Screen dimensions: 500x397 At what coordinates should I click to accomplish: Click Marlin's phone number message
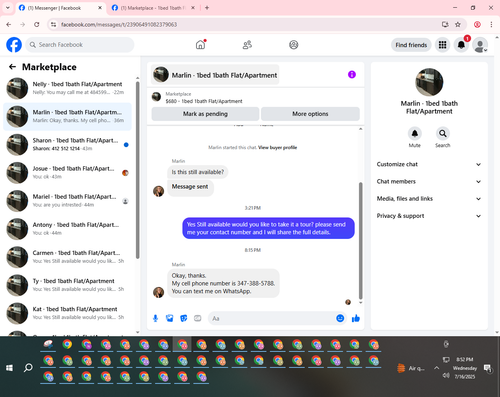(223, 283)
